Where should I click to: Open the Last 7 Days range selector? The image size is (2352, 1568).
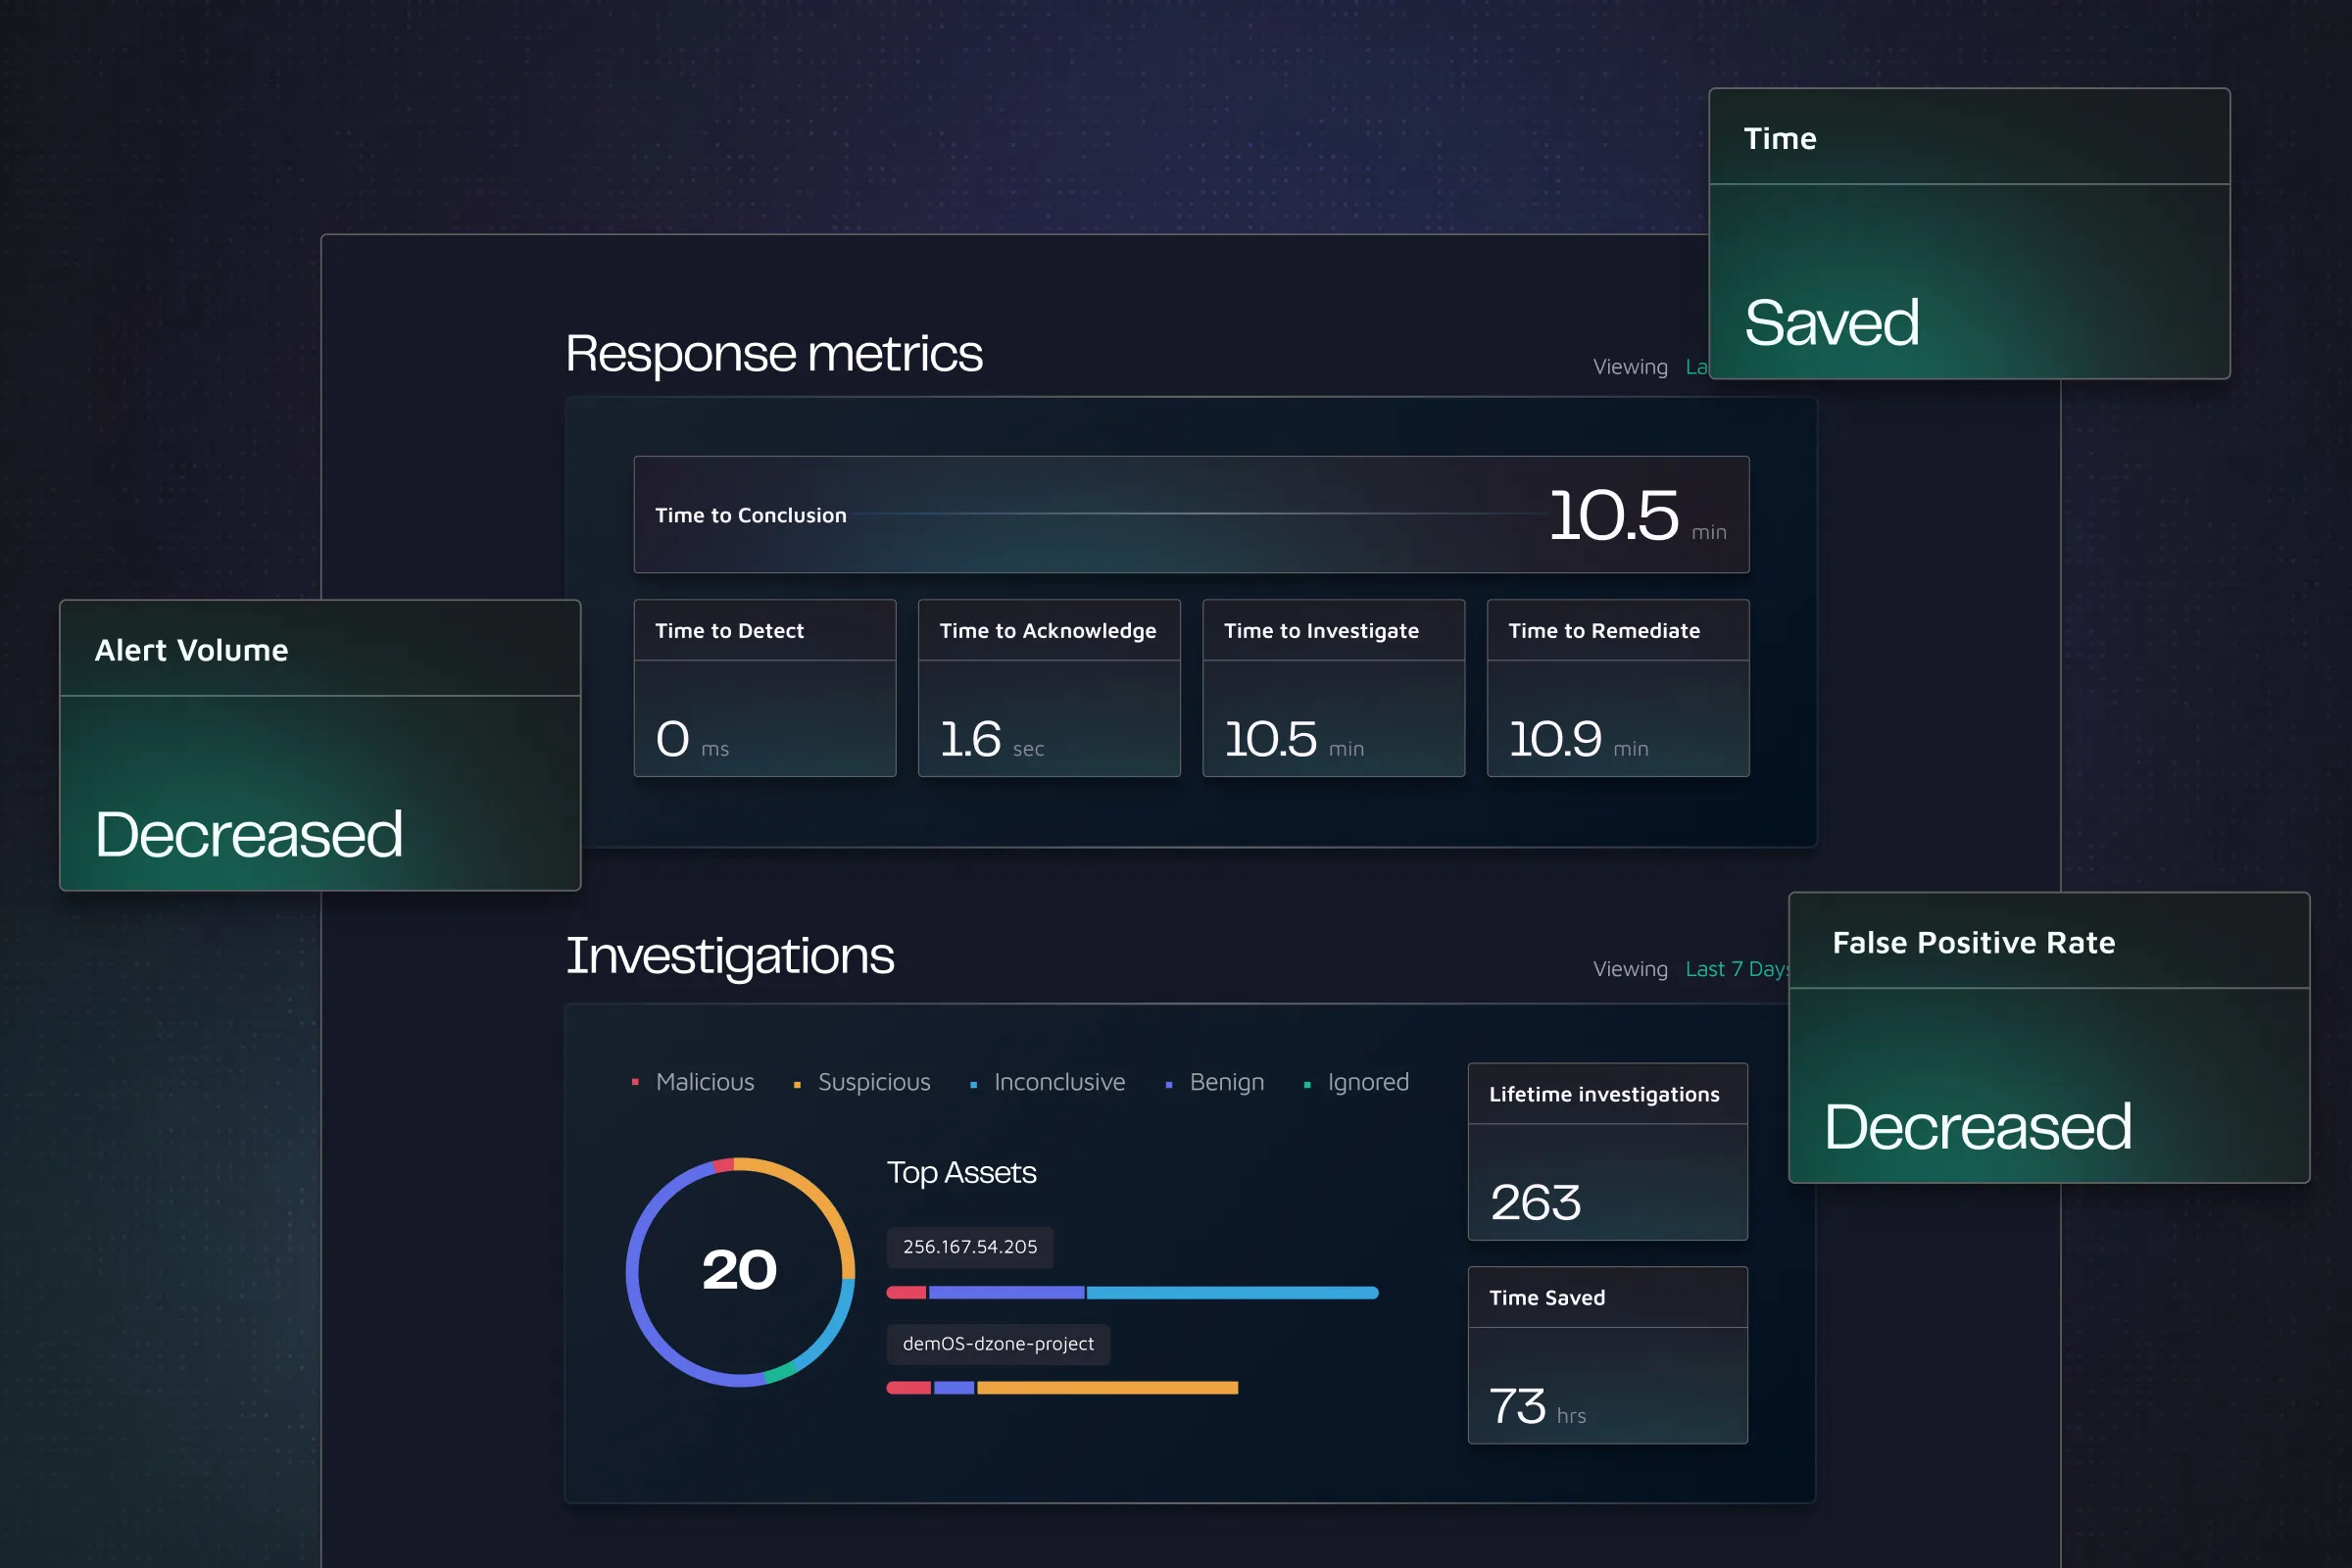click(1735, 969)
